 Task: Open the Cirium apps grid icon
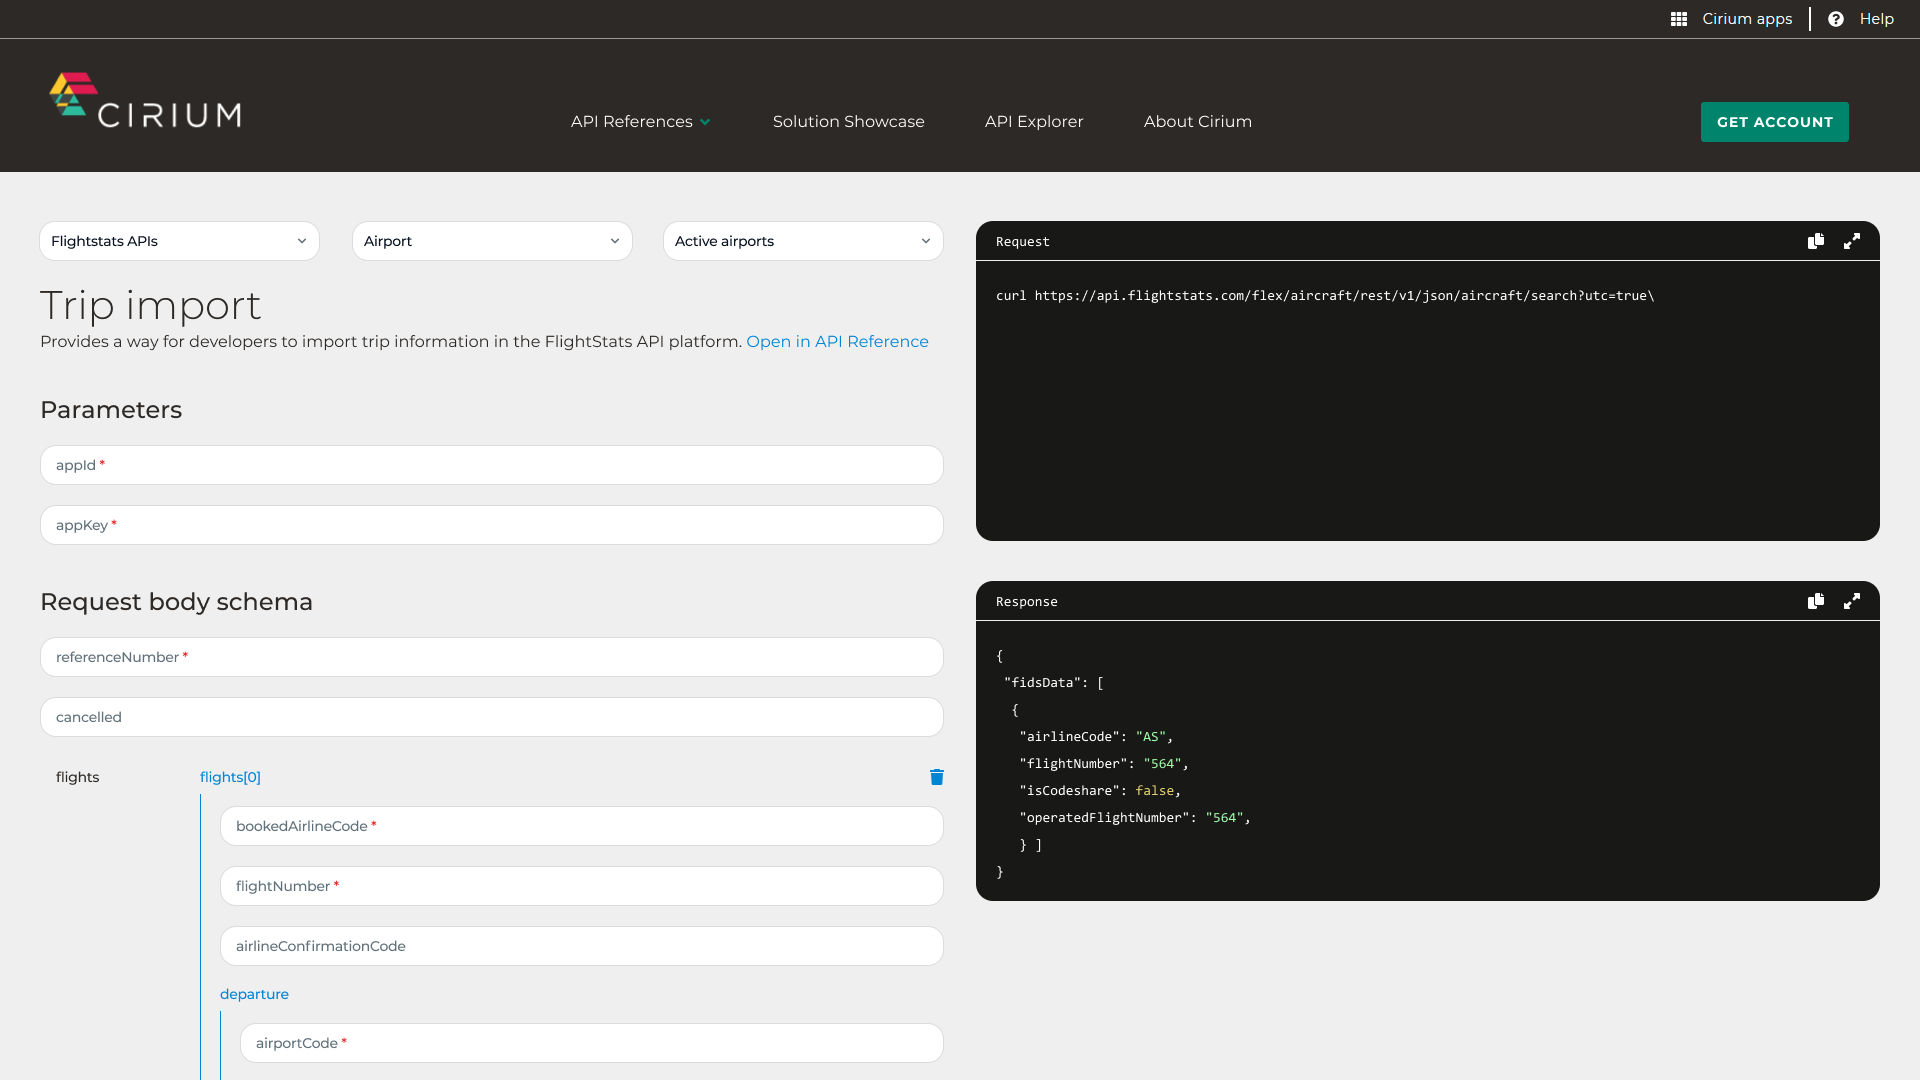click(x=1679, y=19)
